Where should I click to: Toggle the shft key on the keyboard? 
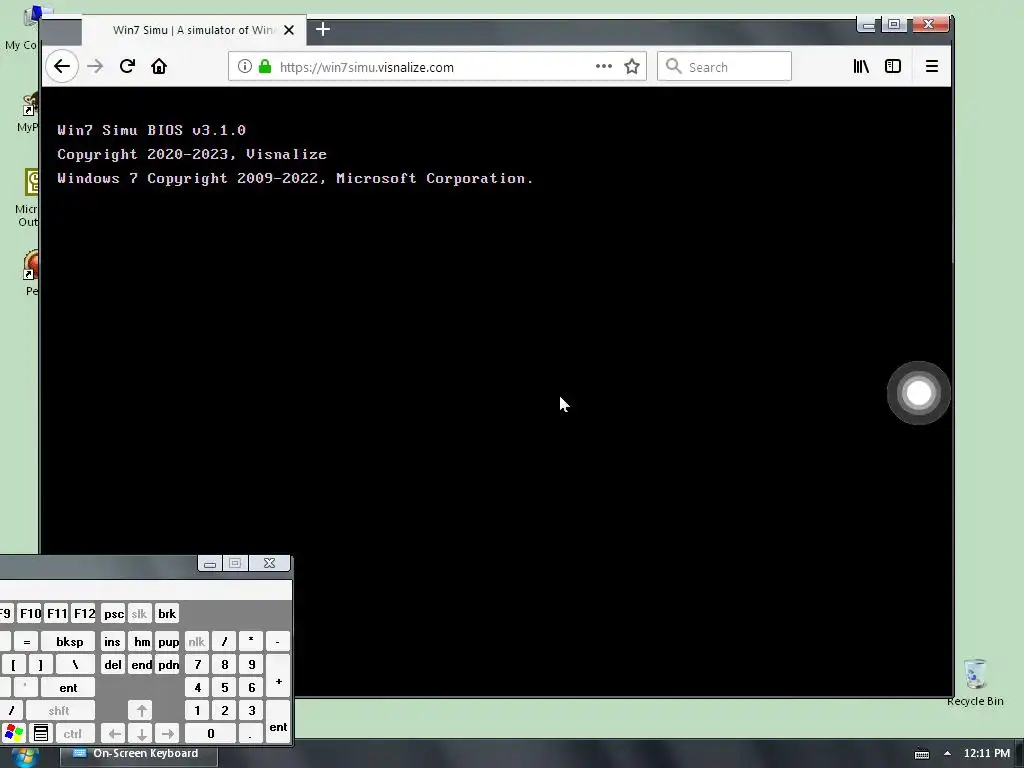point(59,711)
